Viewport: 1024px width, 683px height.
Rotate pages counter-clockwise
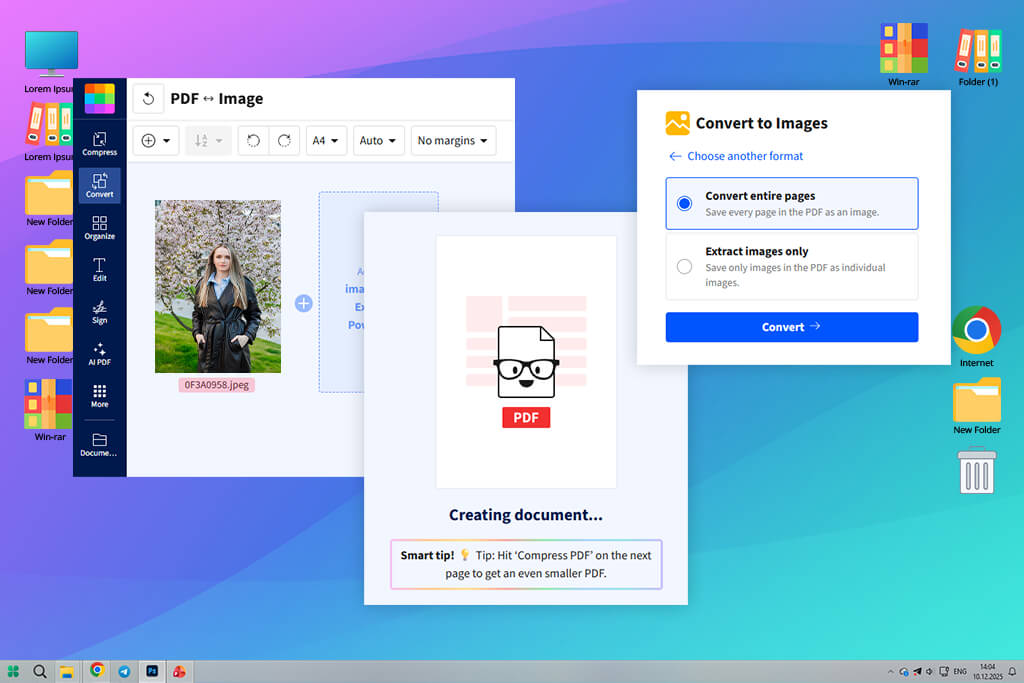point(253,140)
